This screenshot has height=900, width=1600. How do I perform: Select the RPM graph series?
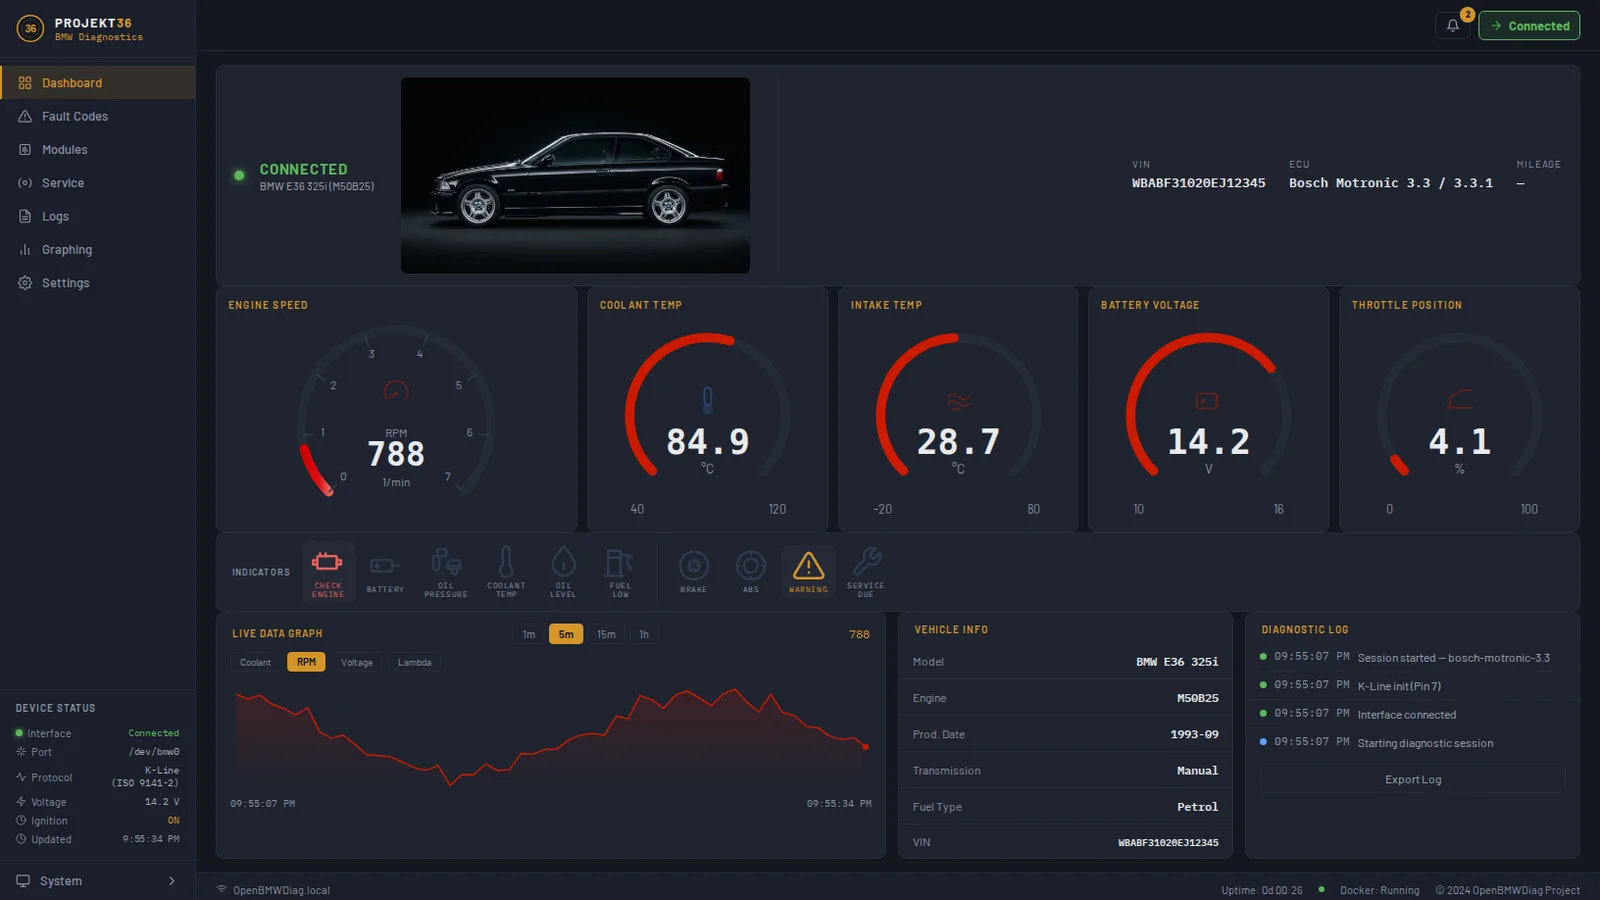pyautogui.click(x=306, y=662)
